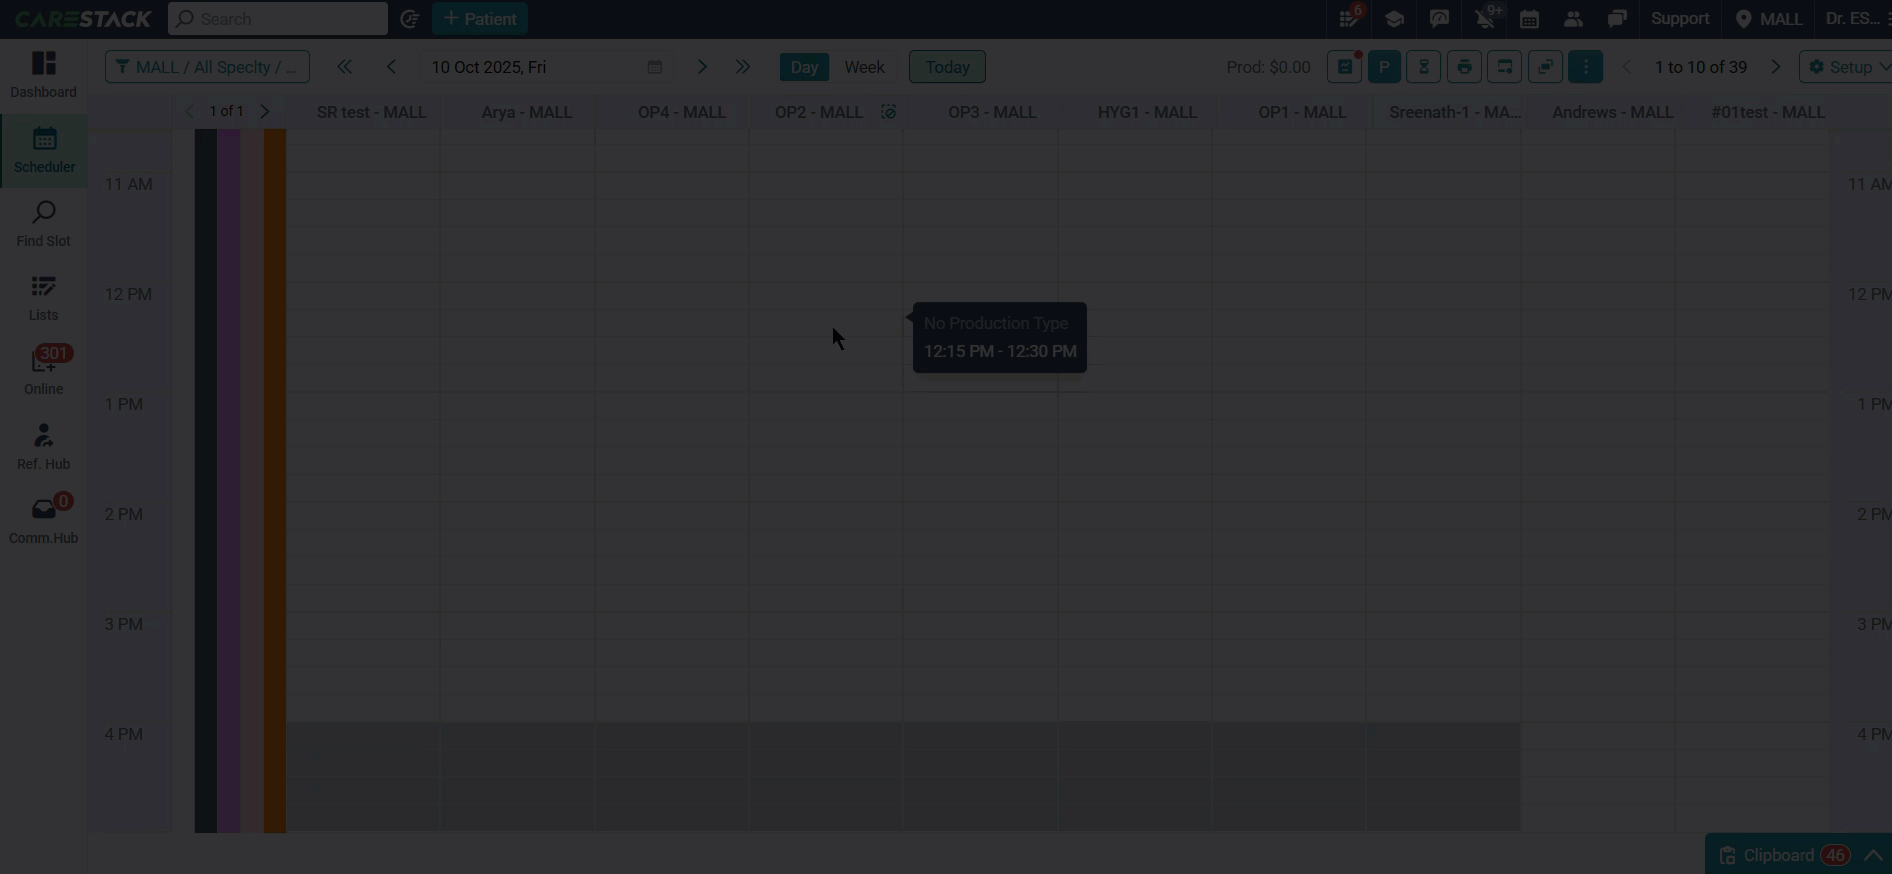Open the three-dot more options button
1892x874 pixels.
pos(1586,67)
